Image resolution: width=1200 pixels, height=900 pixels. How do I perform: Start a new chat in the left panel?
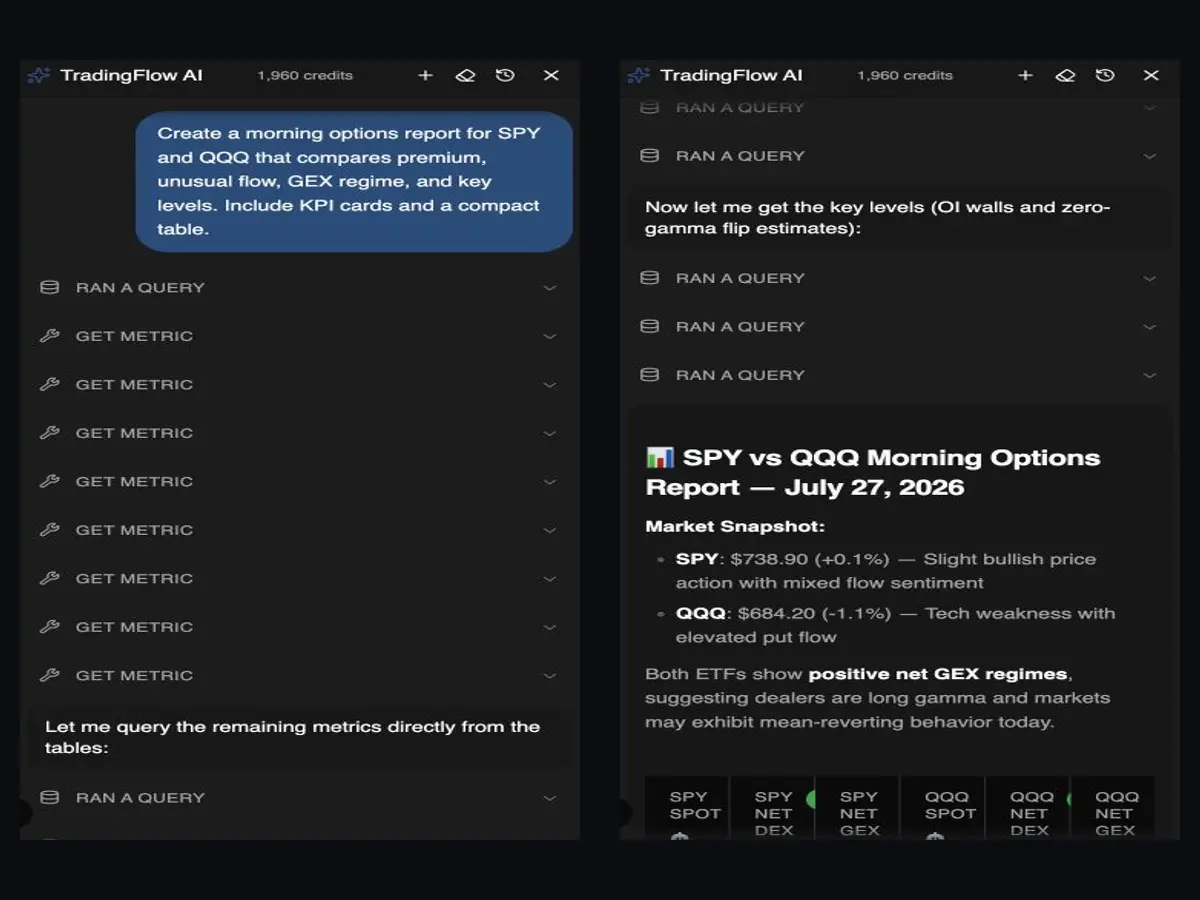pyautogui.click(x=425, y=75)
